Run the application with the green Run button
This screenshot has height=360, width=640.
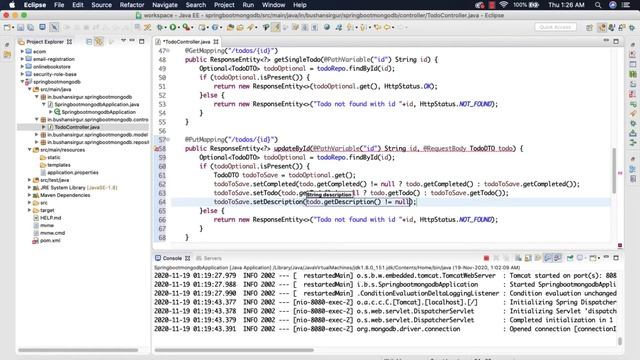(173, 27)
